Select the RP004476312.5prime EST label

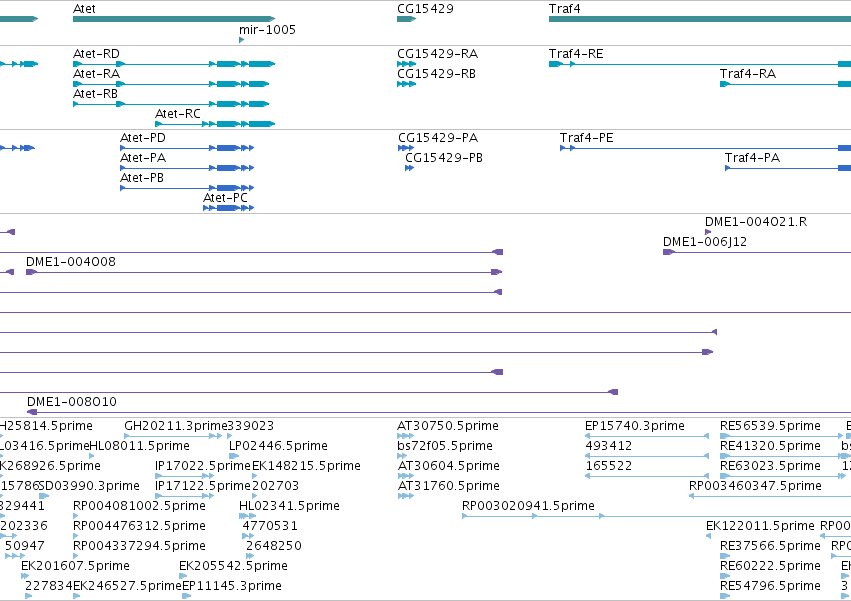click(x=139, y=526)
